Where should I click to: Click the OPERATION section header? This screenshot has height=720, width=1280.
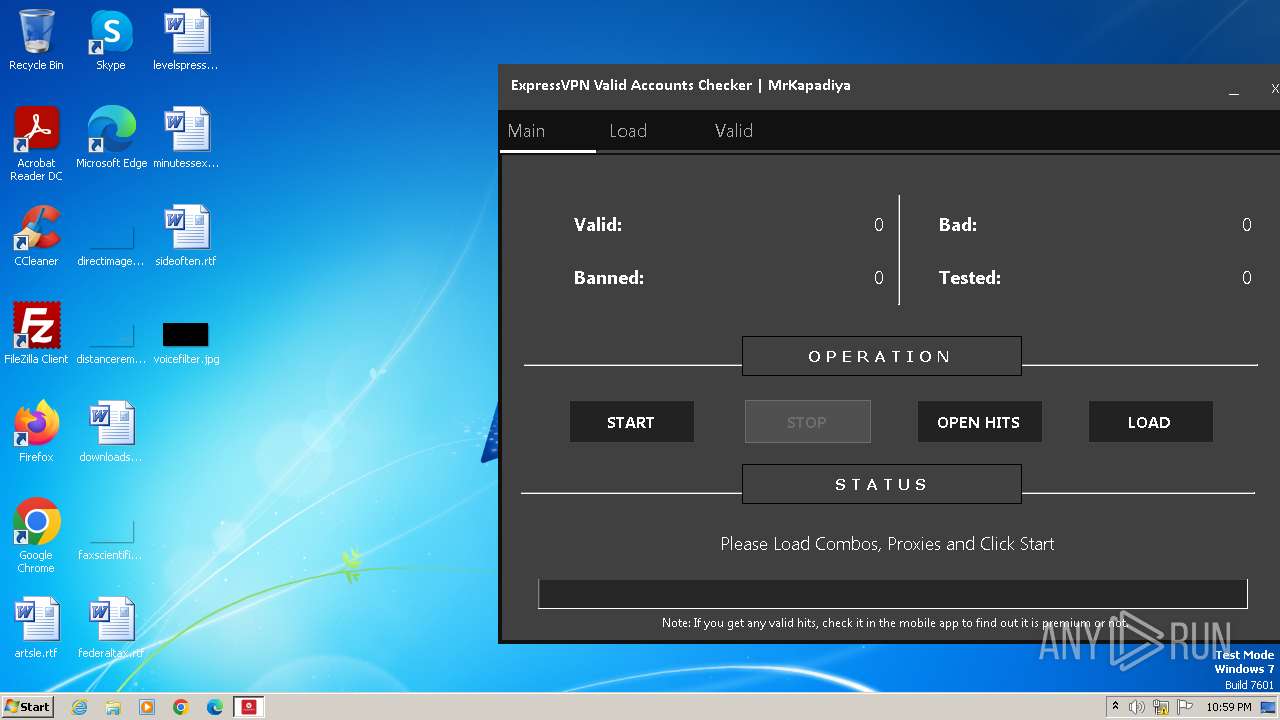(x=881, y=356)
